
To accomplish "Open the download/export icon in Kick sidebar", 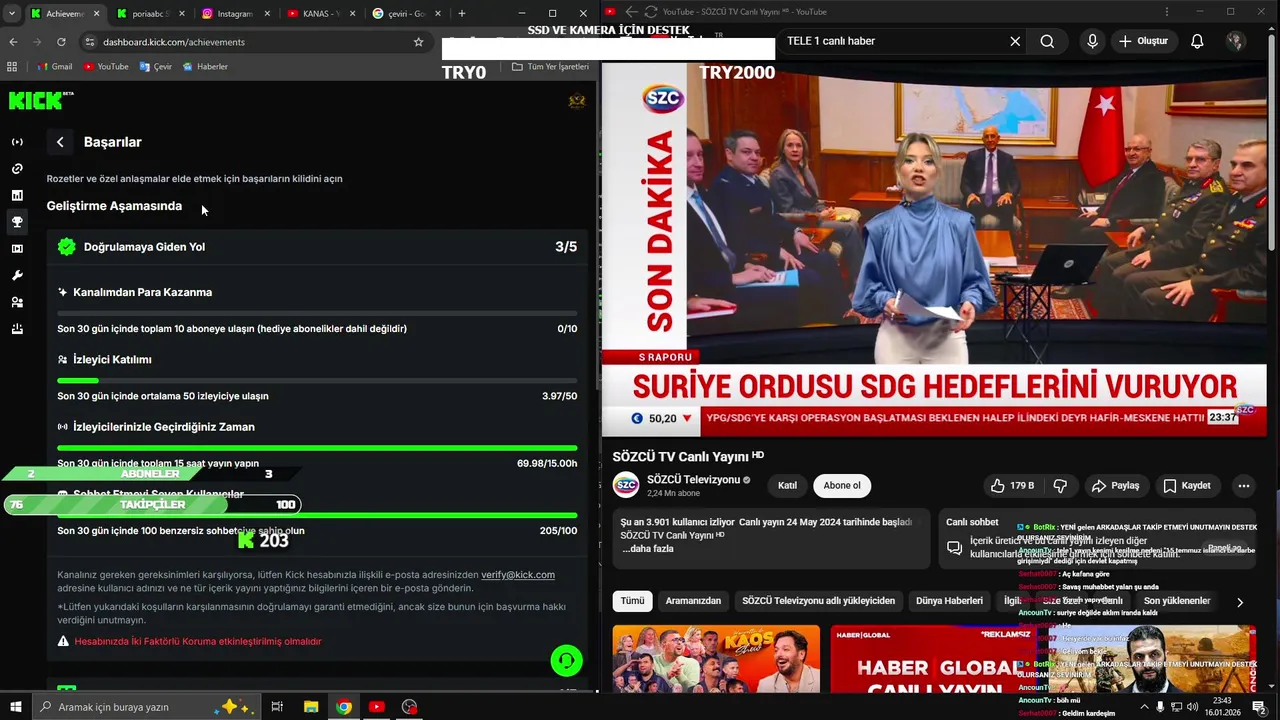I will [x=17, y=329].
